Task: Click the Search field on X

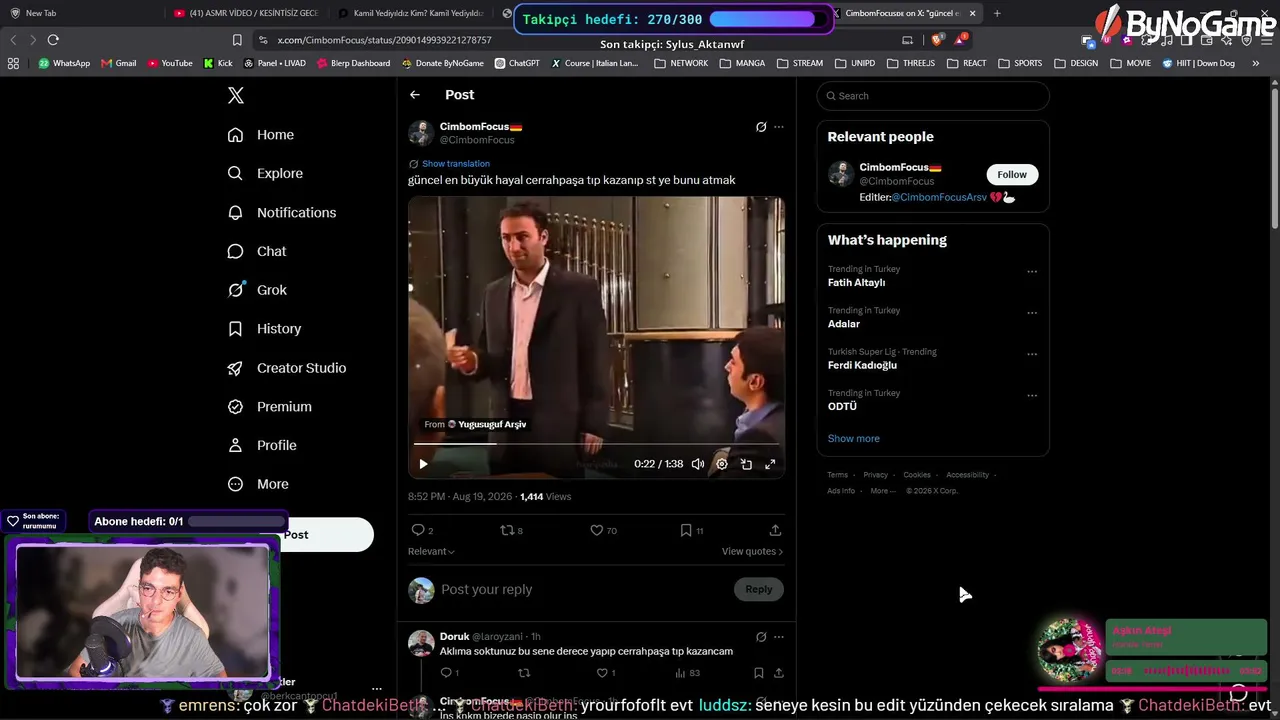Action: click(x=933, y=96)
